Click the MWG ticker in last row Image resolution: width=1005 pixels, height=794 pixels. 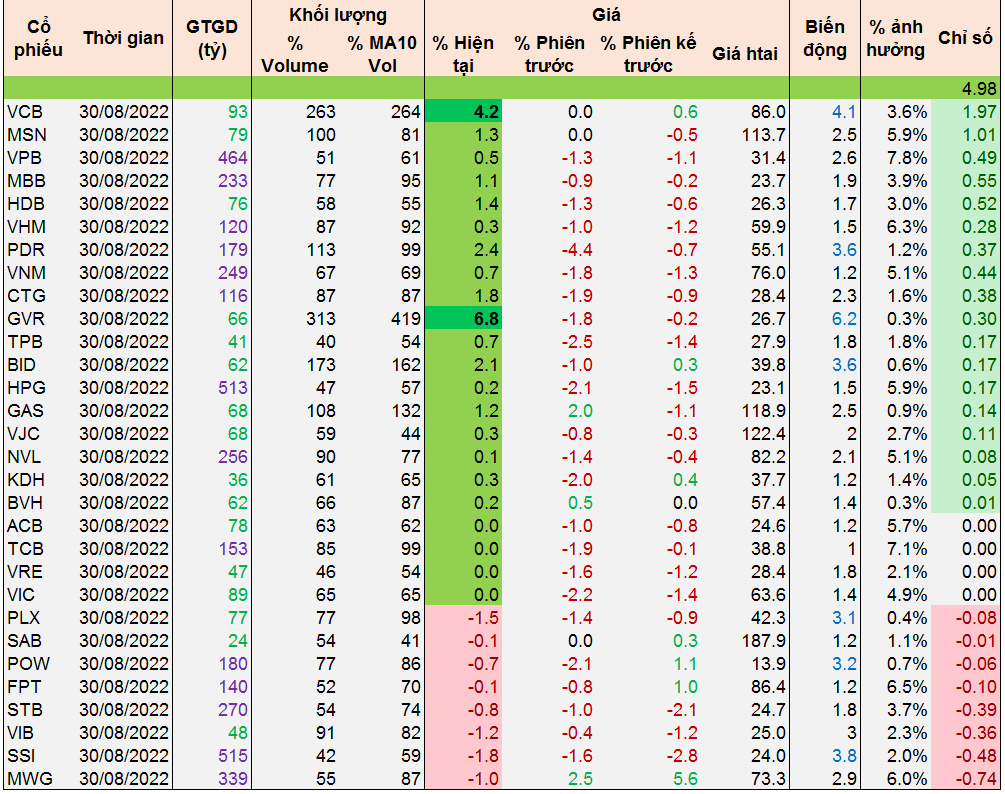click(29, 779)
